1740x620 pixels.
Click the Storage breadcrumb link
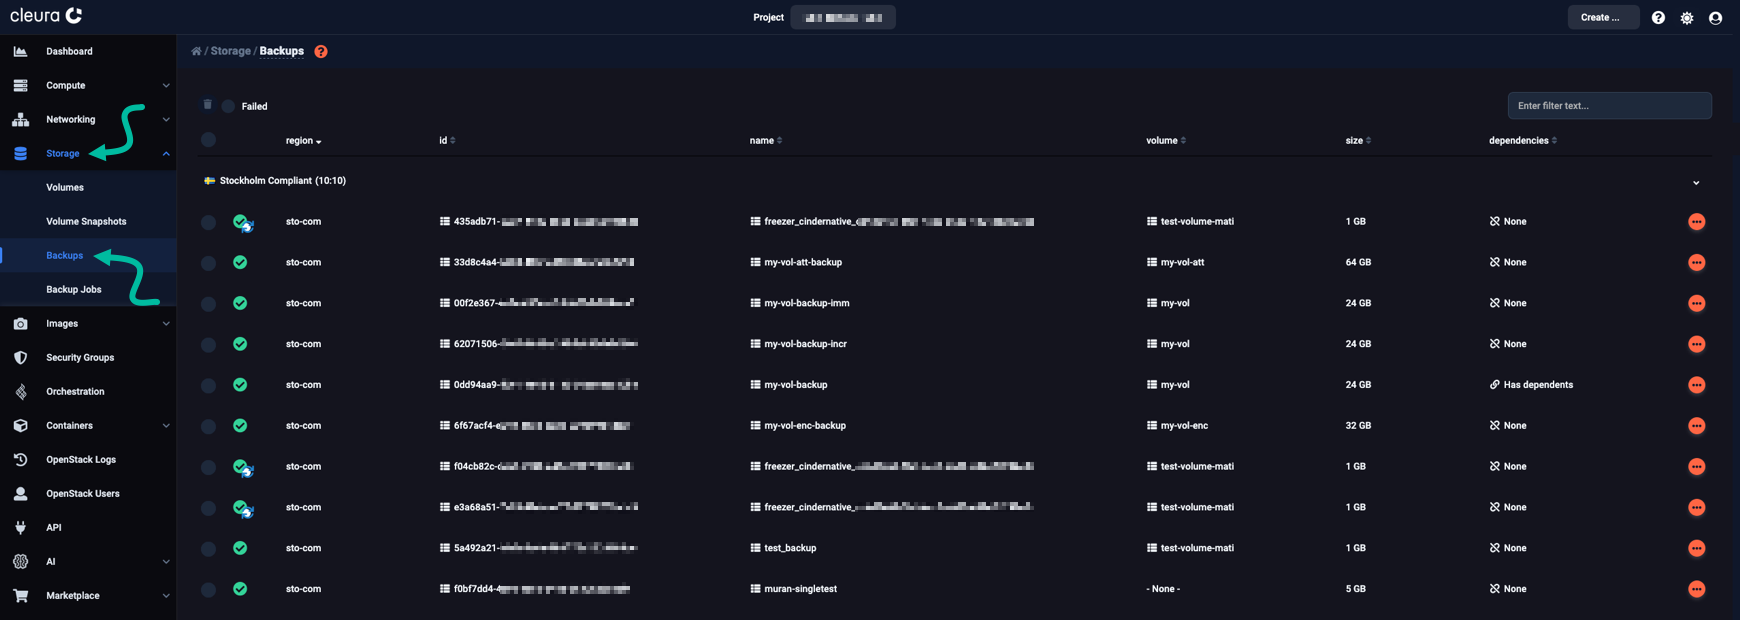[231, 51]
